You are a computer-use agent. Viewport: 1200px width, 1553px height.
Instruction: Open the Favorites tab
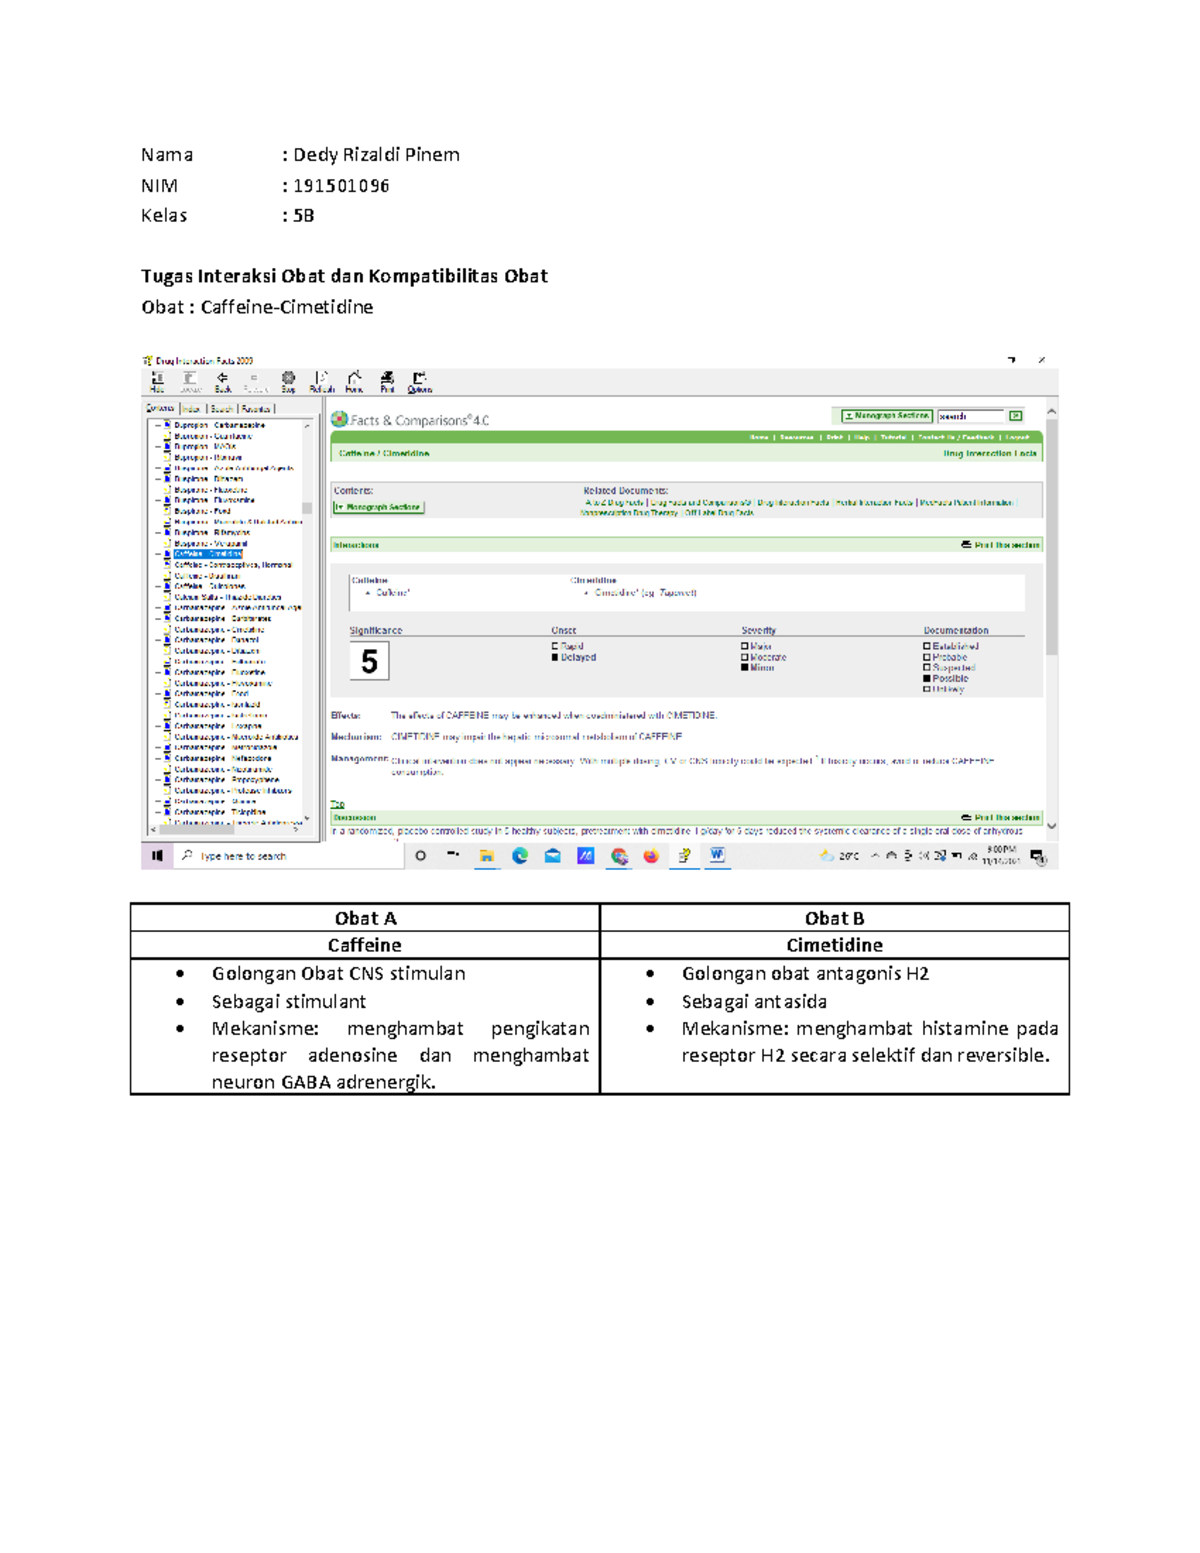click(x=256, y=408)
